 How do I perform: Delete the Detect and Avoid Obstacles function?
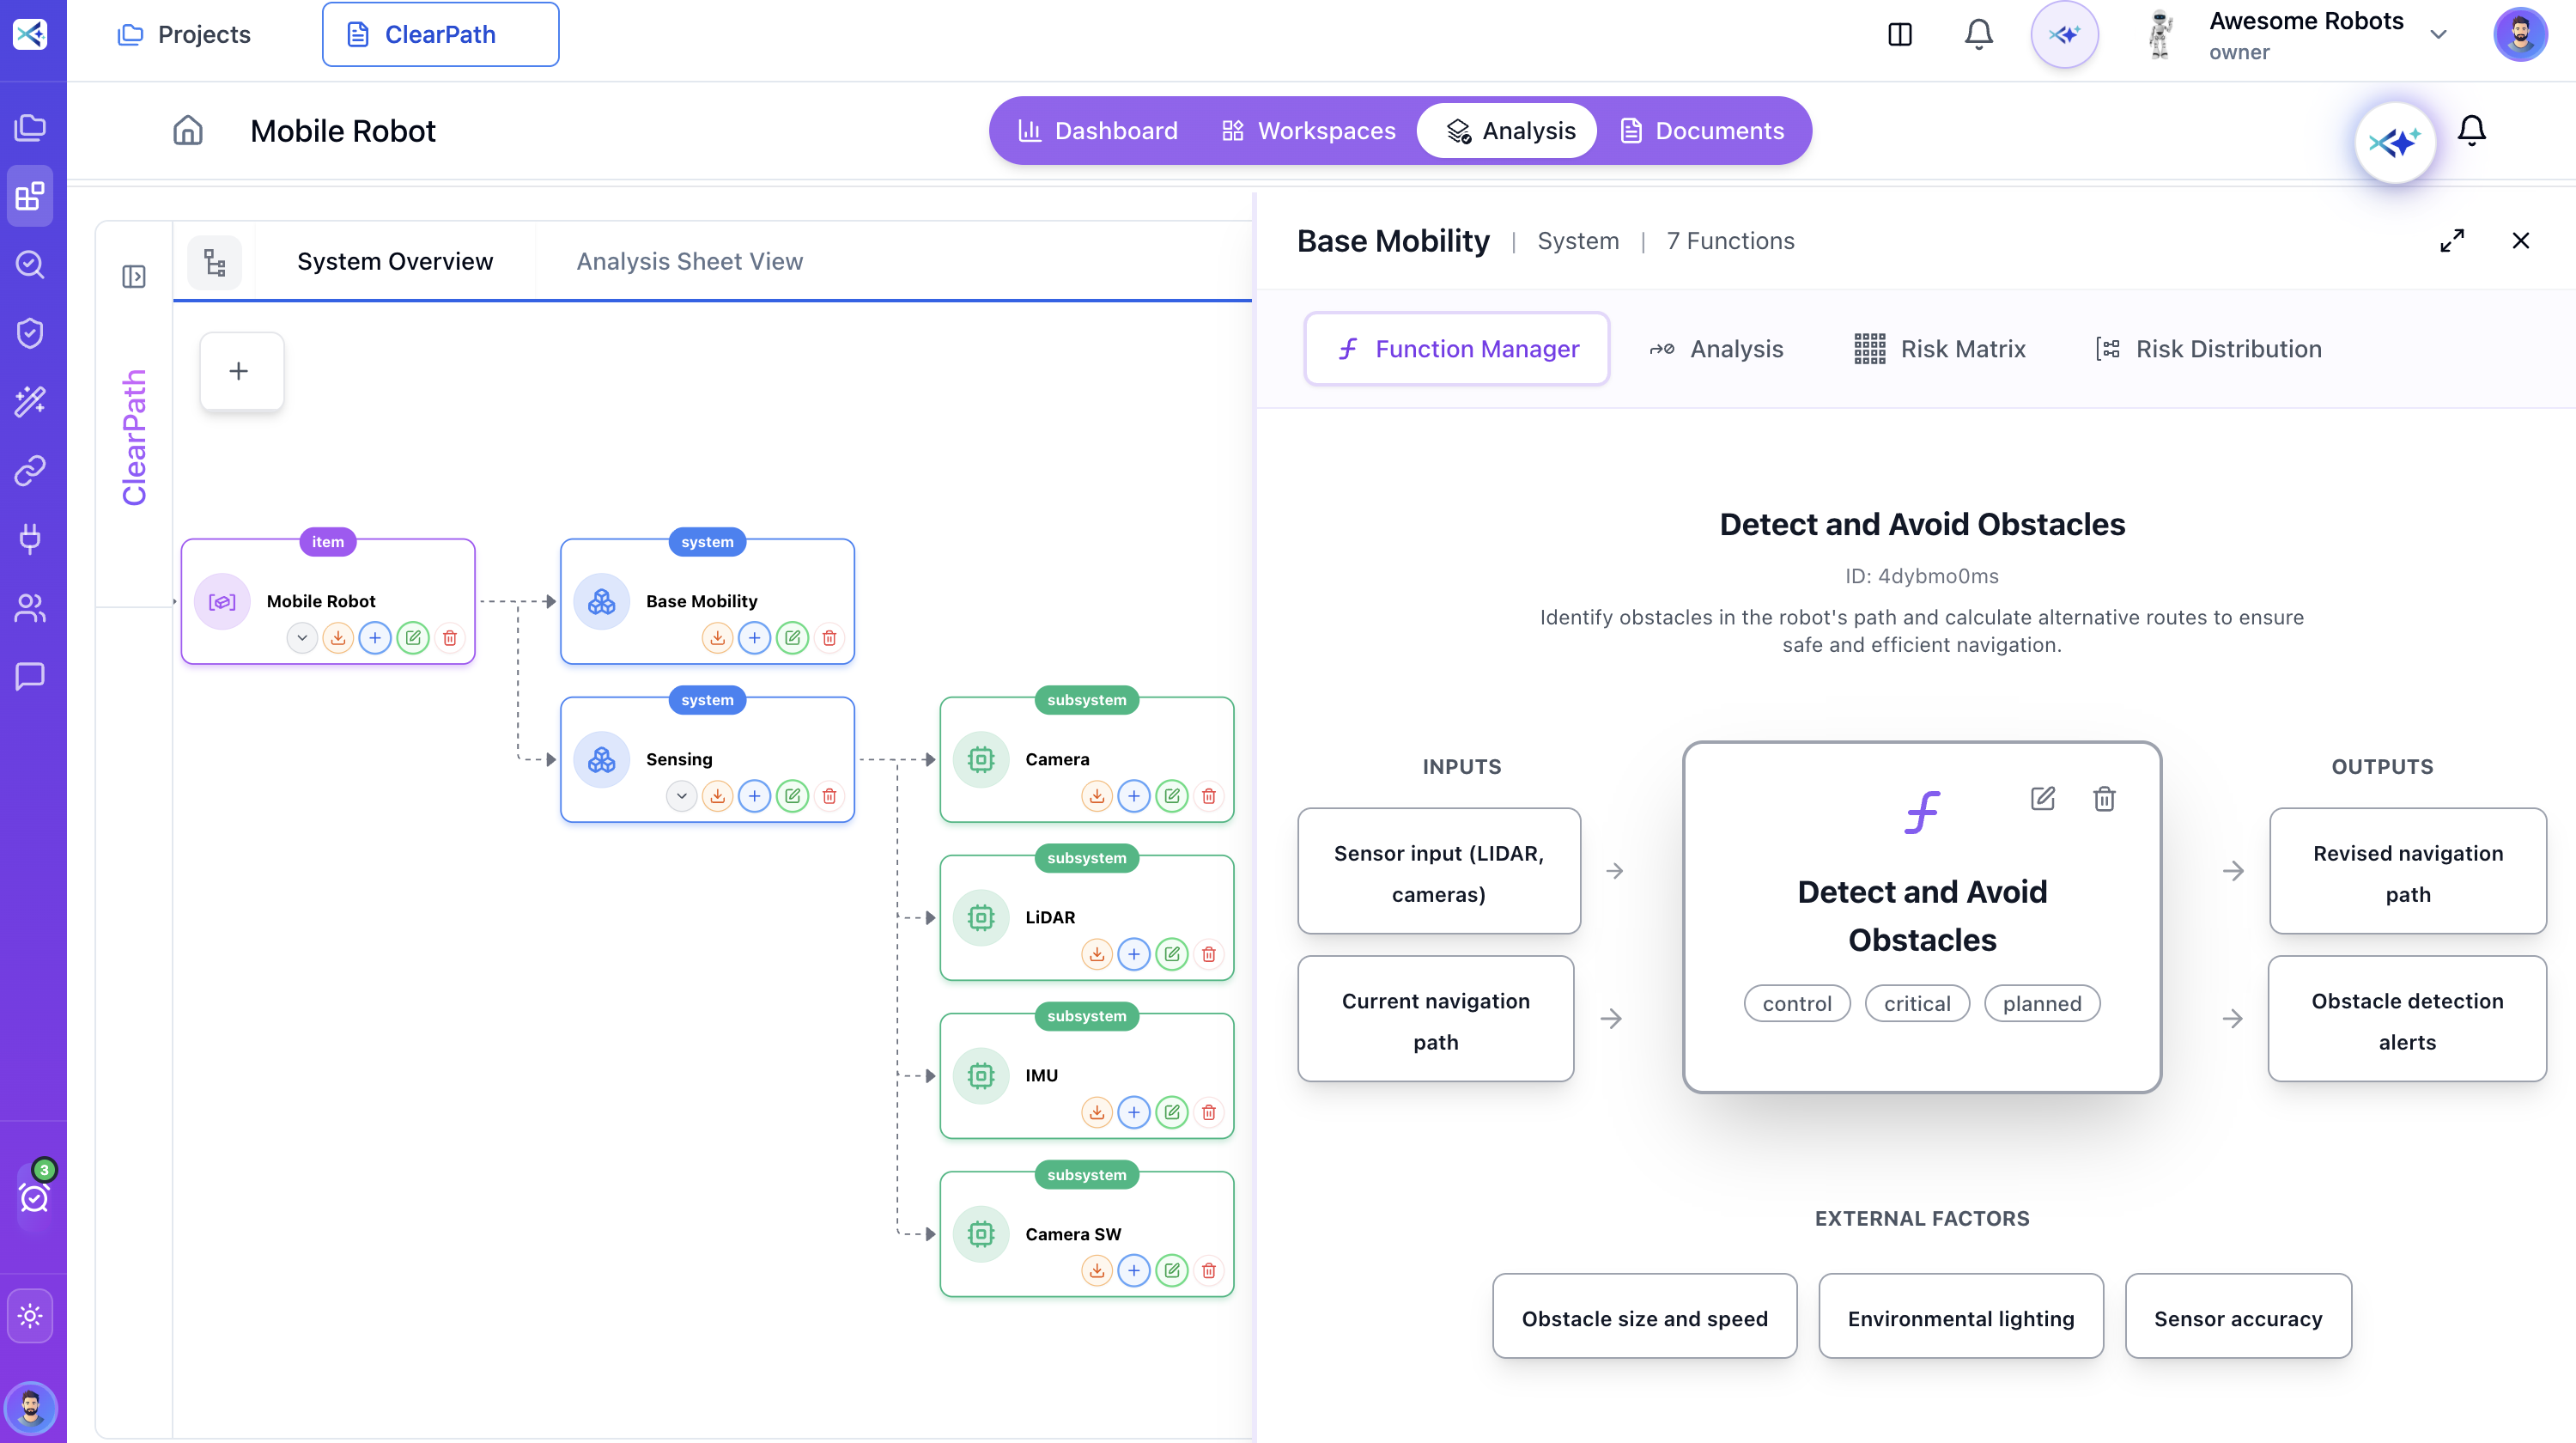[2104, 798]
